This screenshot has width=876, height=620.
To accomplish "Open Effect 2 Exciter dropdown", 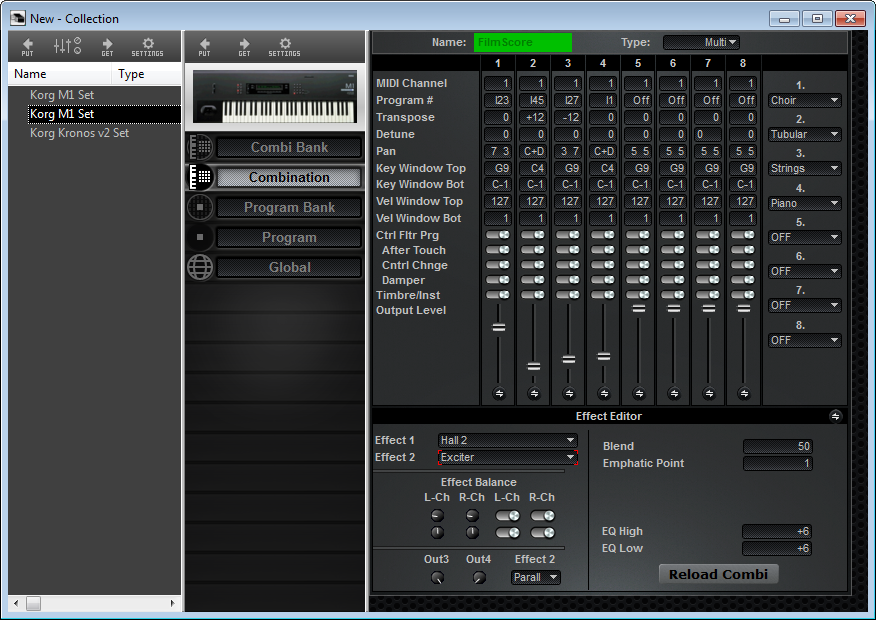I will pos(508,457).
